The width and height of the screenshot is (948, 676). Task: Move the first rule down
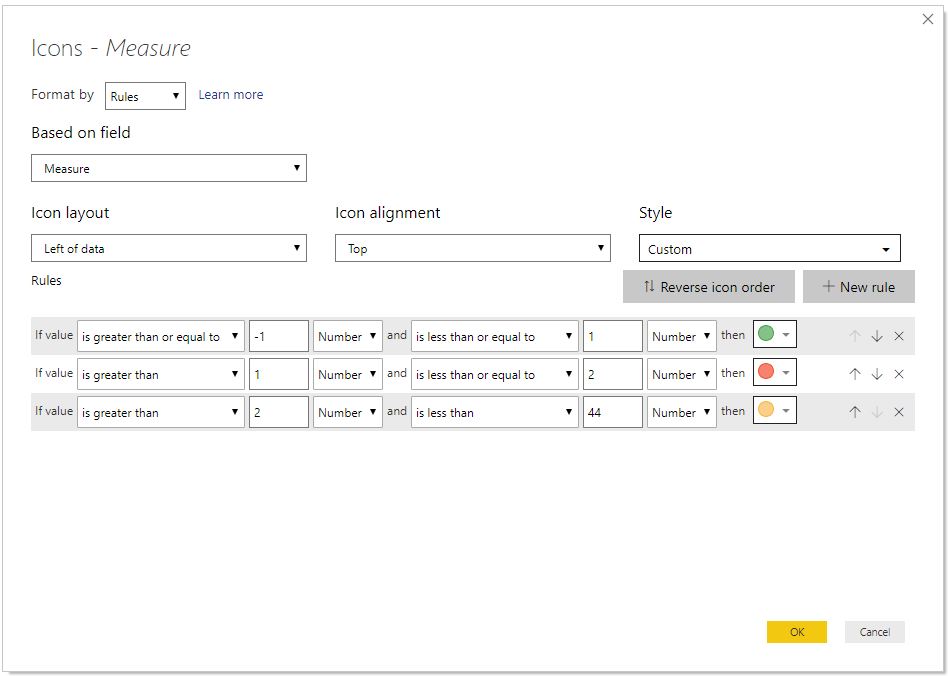[x=877, y=336]
